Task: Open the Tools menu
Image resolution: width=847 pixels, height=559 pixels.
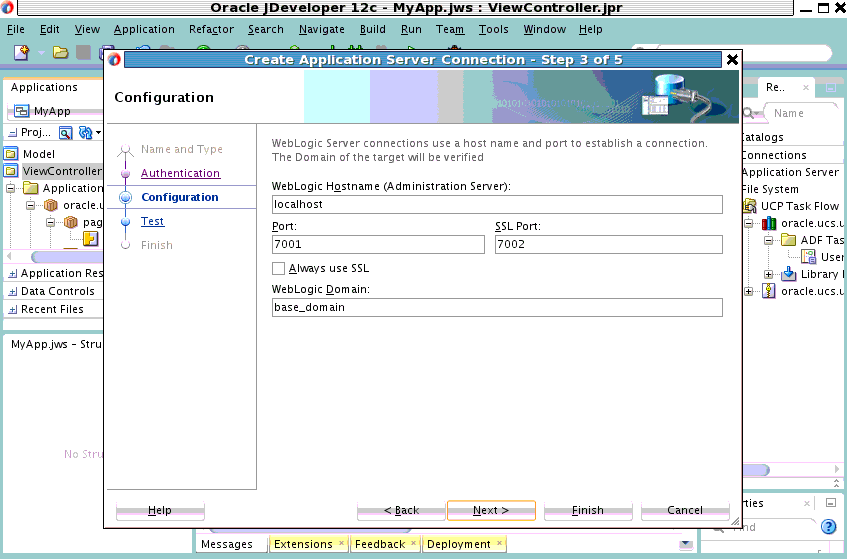Action: pyautogui.click(x=493, y=29)
